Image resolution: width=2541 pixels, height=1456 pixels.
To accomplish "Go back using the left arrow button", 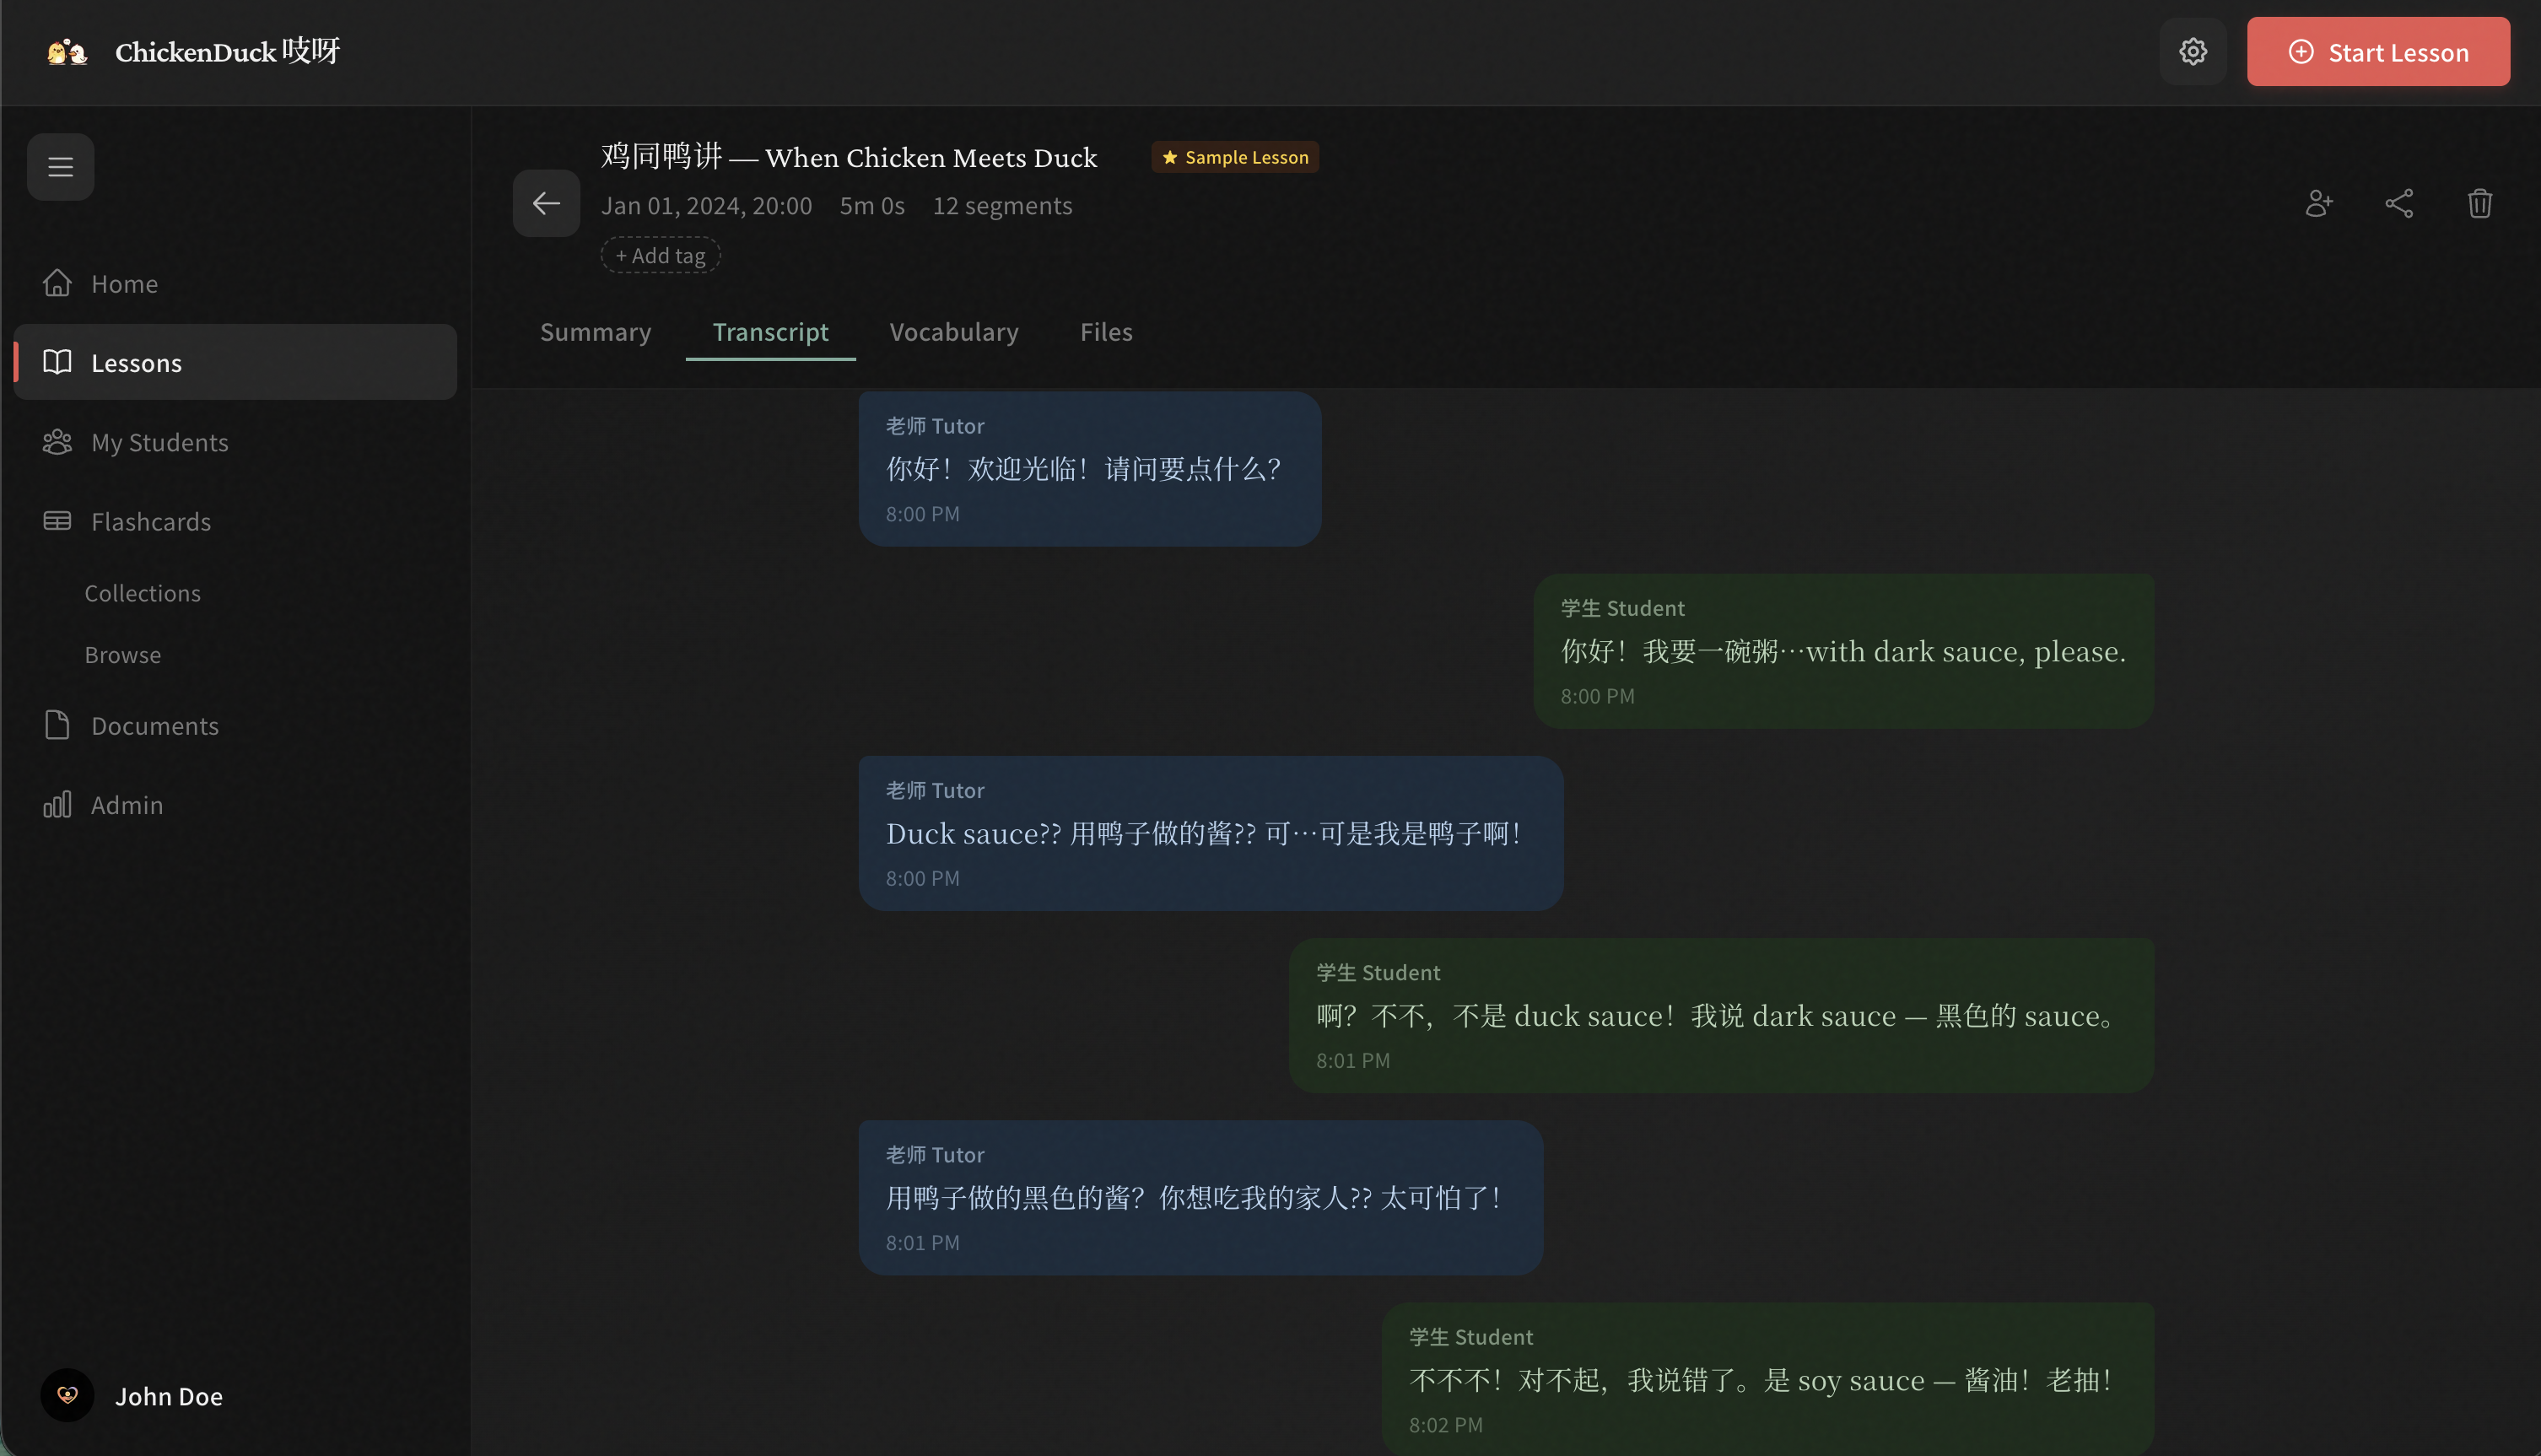I will 546,204.
